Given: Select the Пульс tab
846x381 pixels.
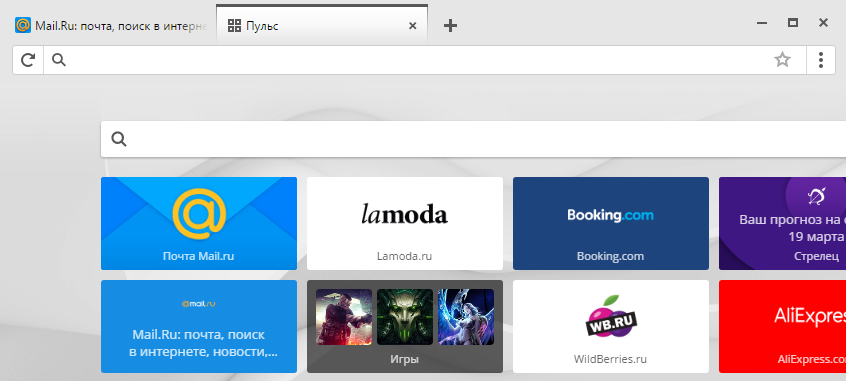Looking at the screenshot, I should point(322,25).
